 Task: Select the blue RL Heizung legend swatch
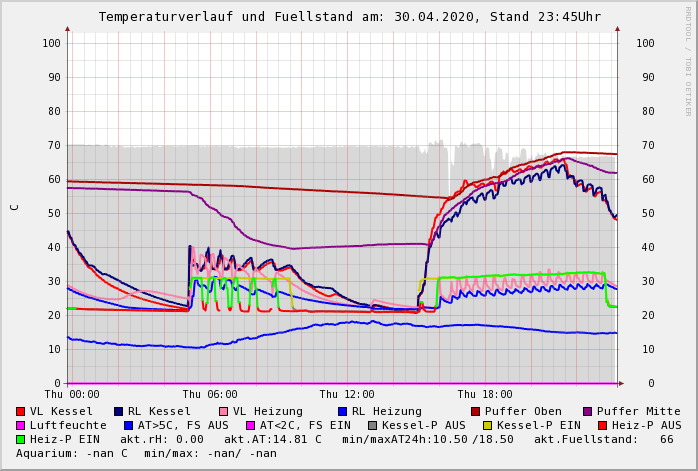(341, 412)
